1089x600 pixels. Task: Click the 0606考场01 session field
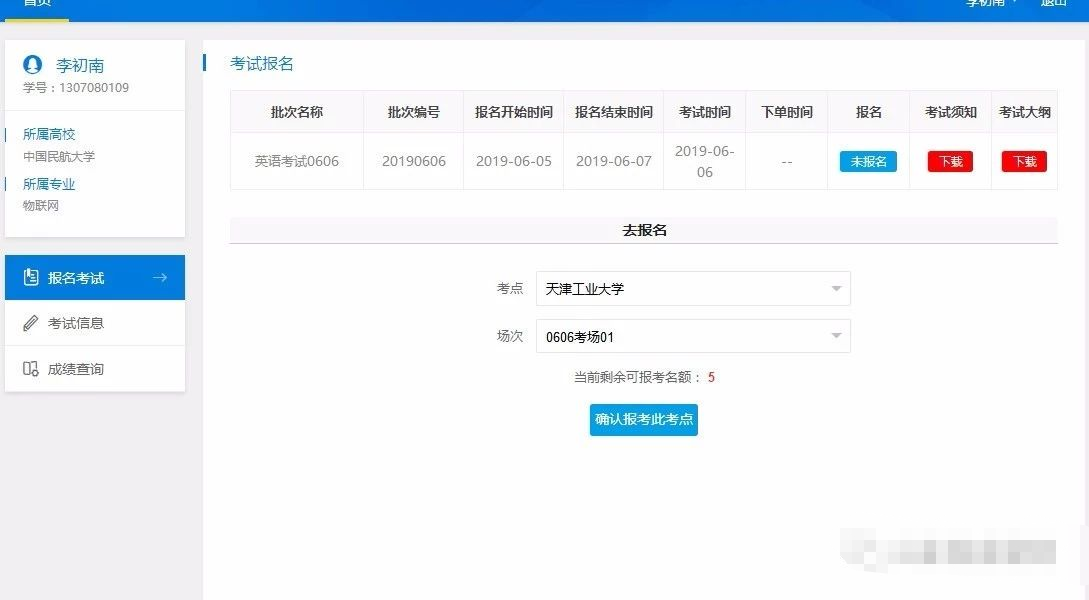680,336
